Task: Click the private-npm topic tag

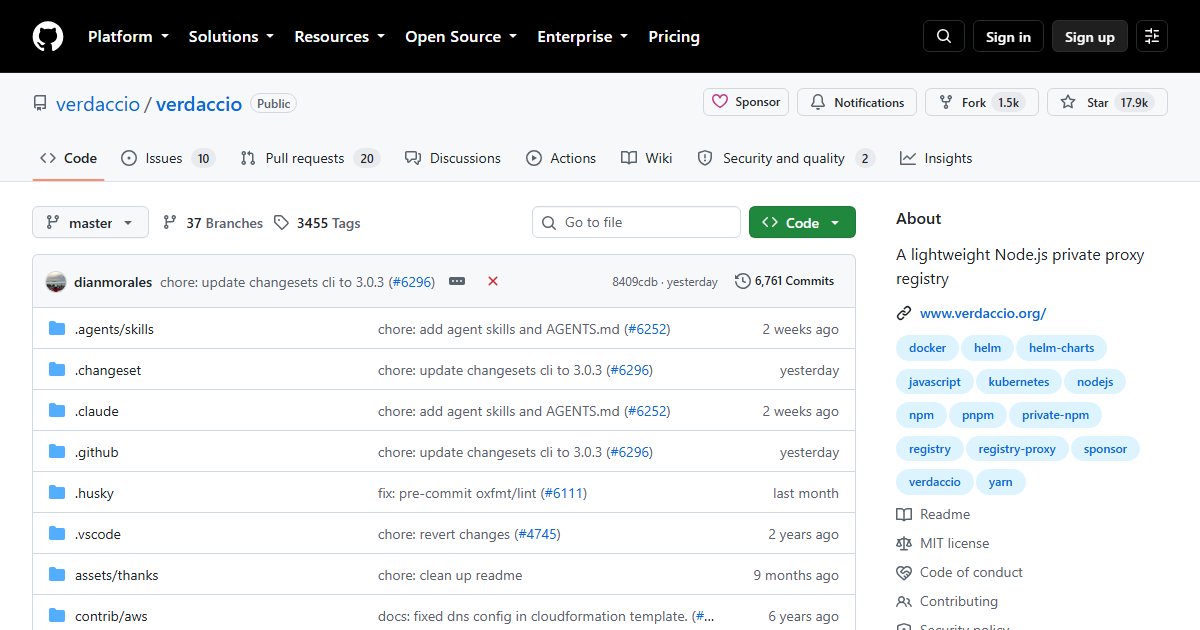Action: [1056, 415]
